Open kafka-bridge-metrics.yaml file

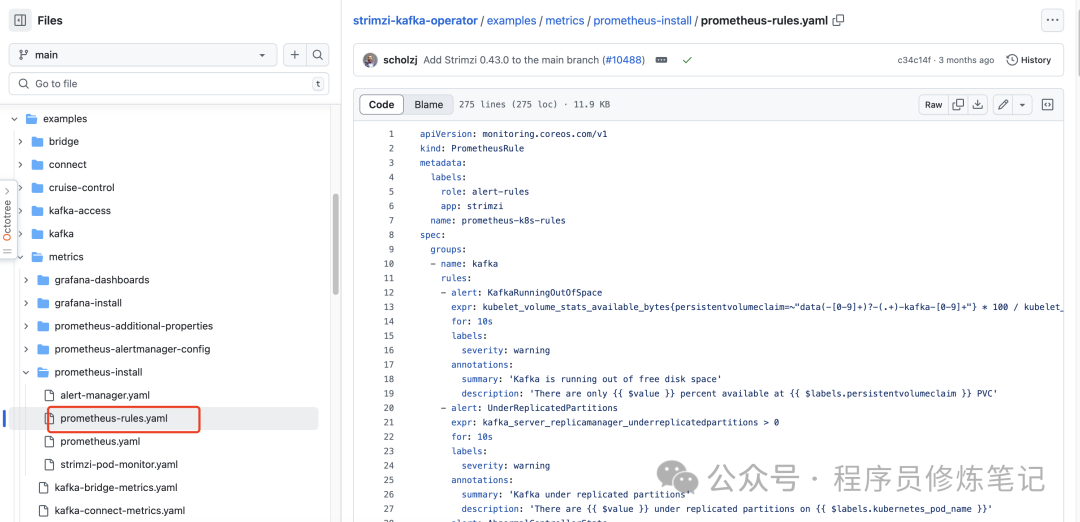(114, 488)
